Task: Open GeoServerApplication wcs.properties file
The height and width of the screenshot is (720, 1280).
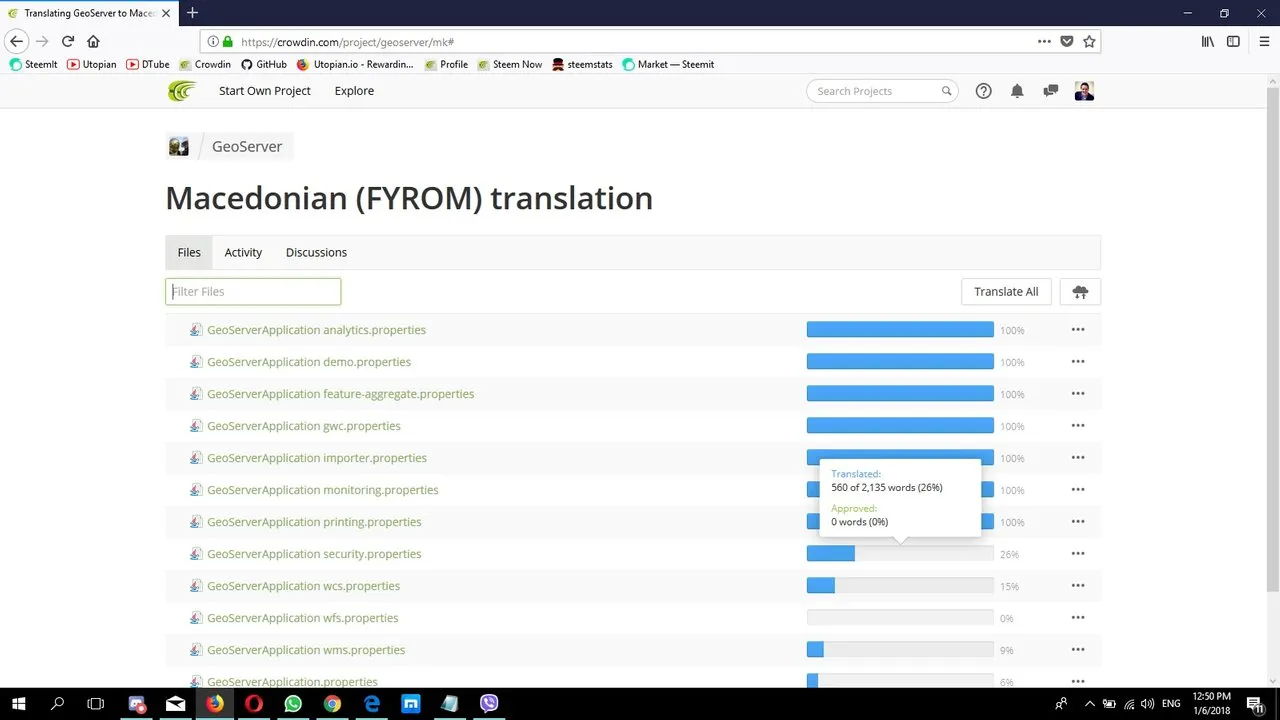Action: [x=303, y=586]
